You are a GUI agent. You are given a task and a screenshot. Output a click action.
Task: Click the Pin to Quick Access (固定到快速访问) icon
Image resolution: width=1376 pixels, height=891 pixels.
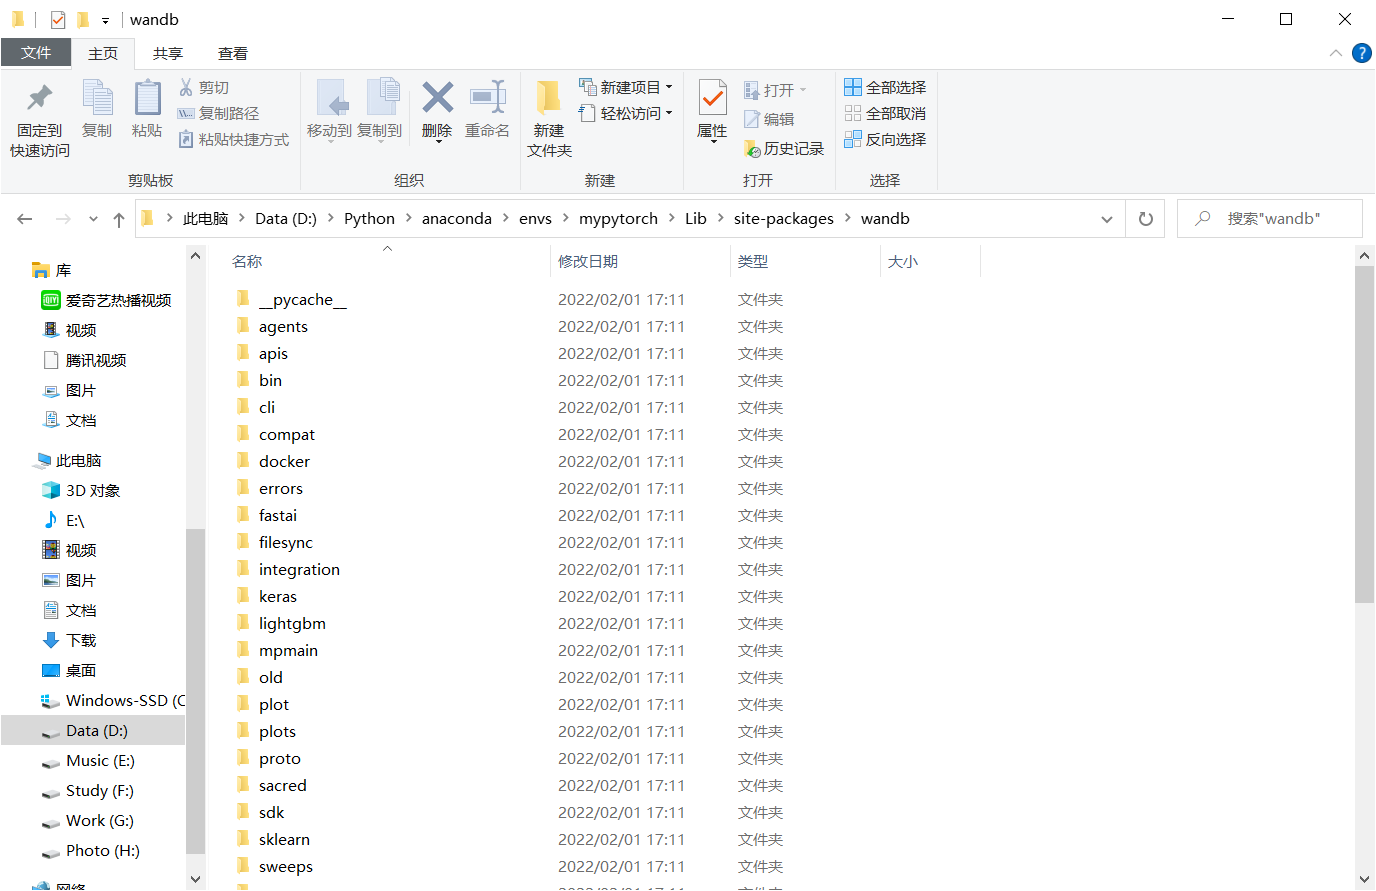(40, 98)
